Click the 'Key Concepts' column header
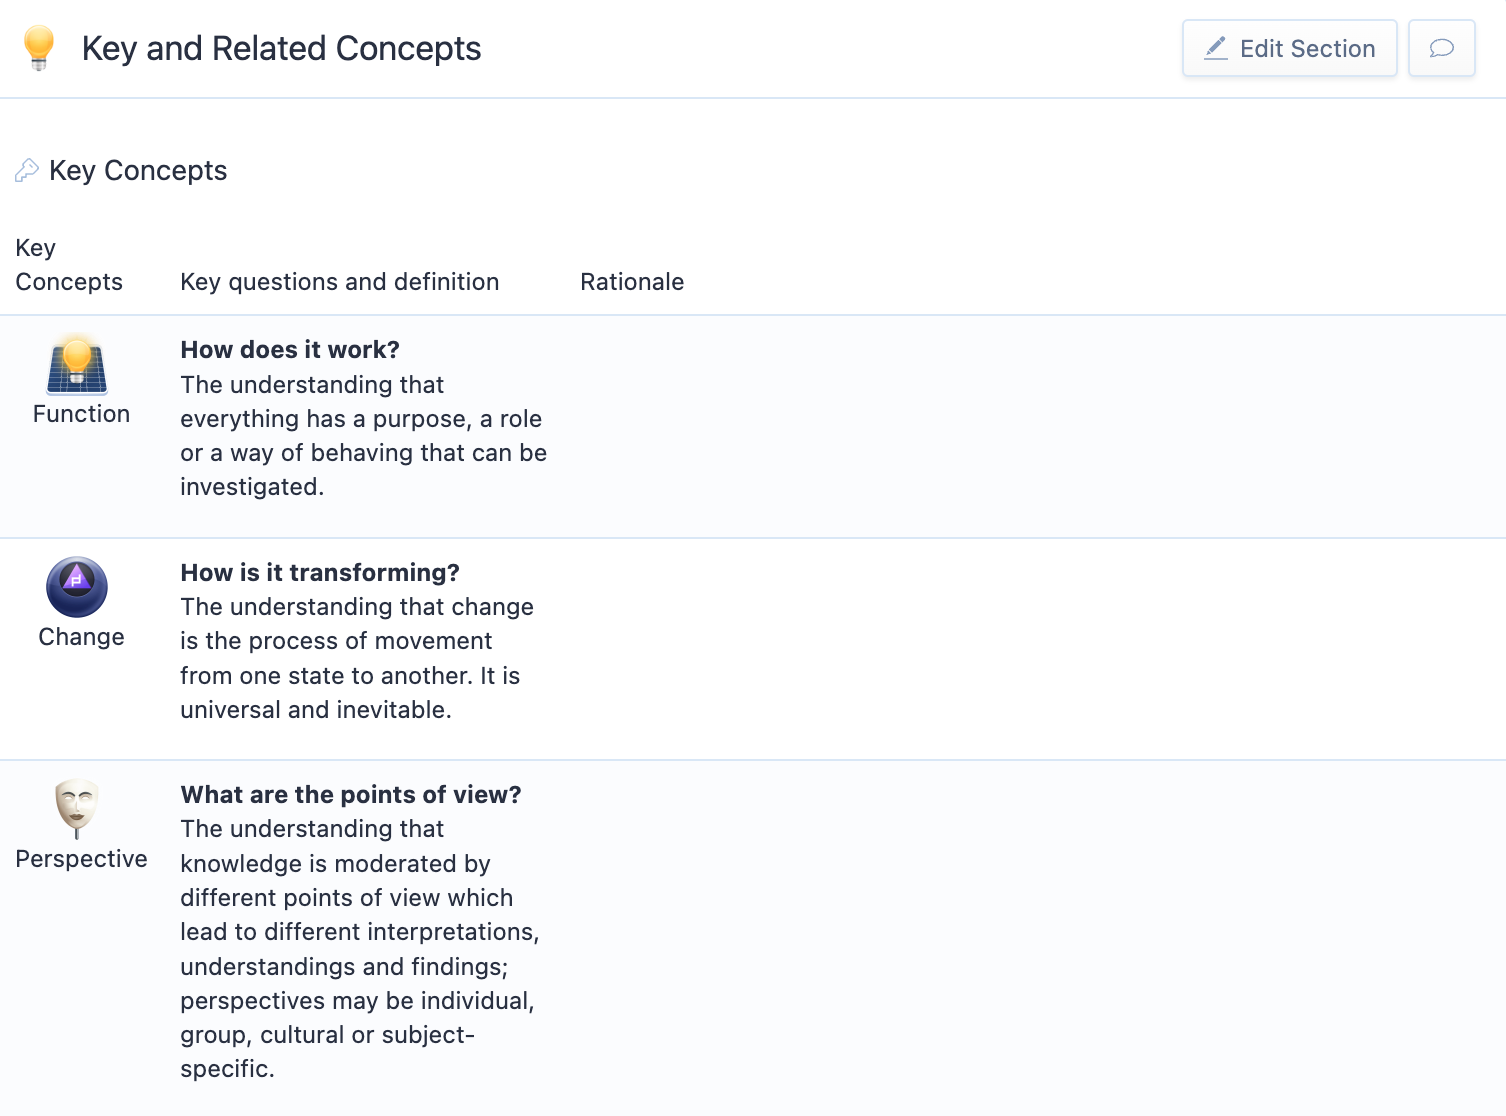Image resolution: width=1506 pixels, height=1116 pixels. pyautogui.click(x=69, y=265)
